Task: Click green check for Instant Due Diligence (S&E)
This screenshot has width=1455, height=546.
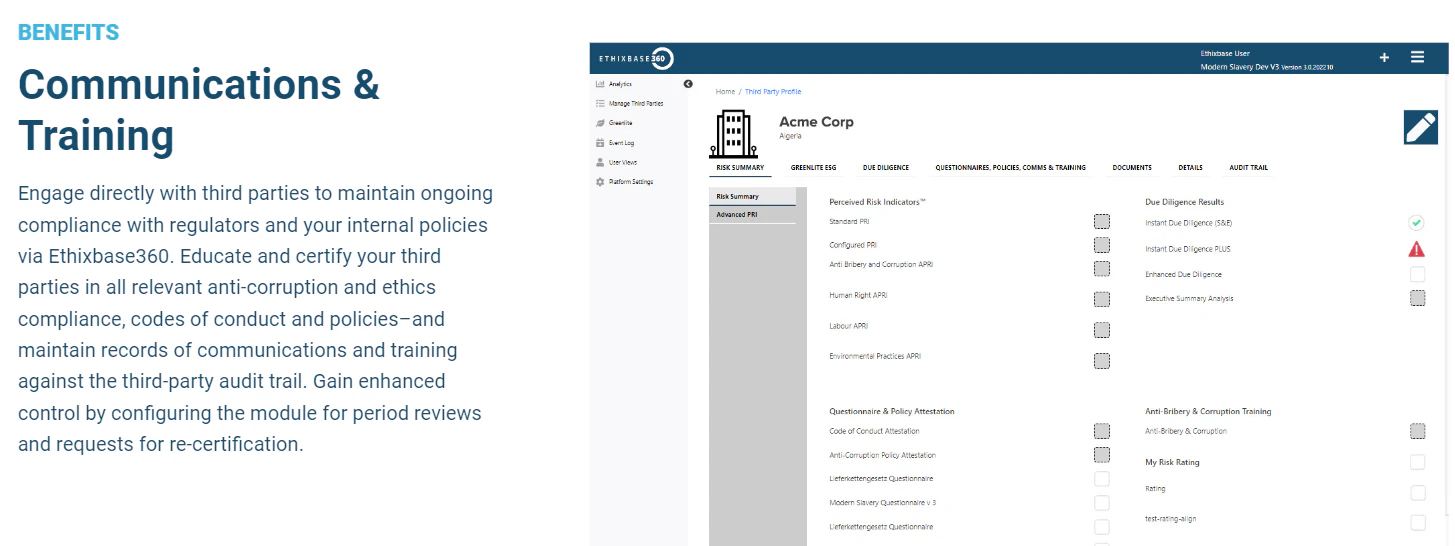Action: tap(1416, 222)
